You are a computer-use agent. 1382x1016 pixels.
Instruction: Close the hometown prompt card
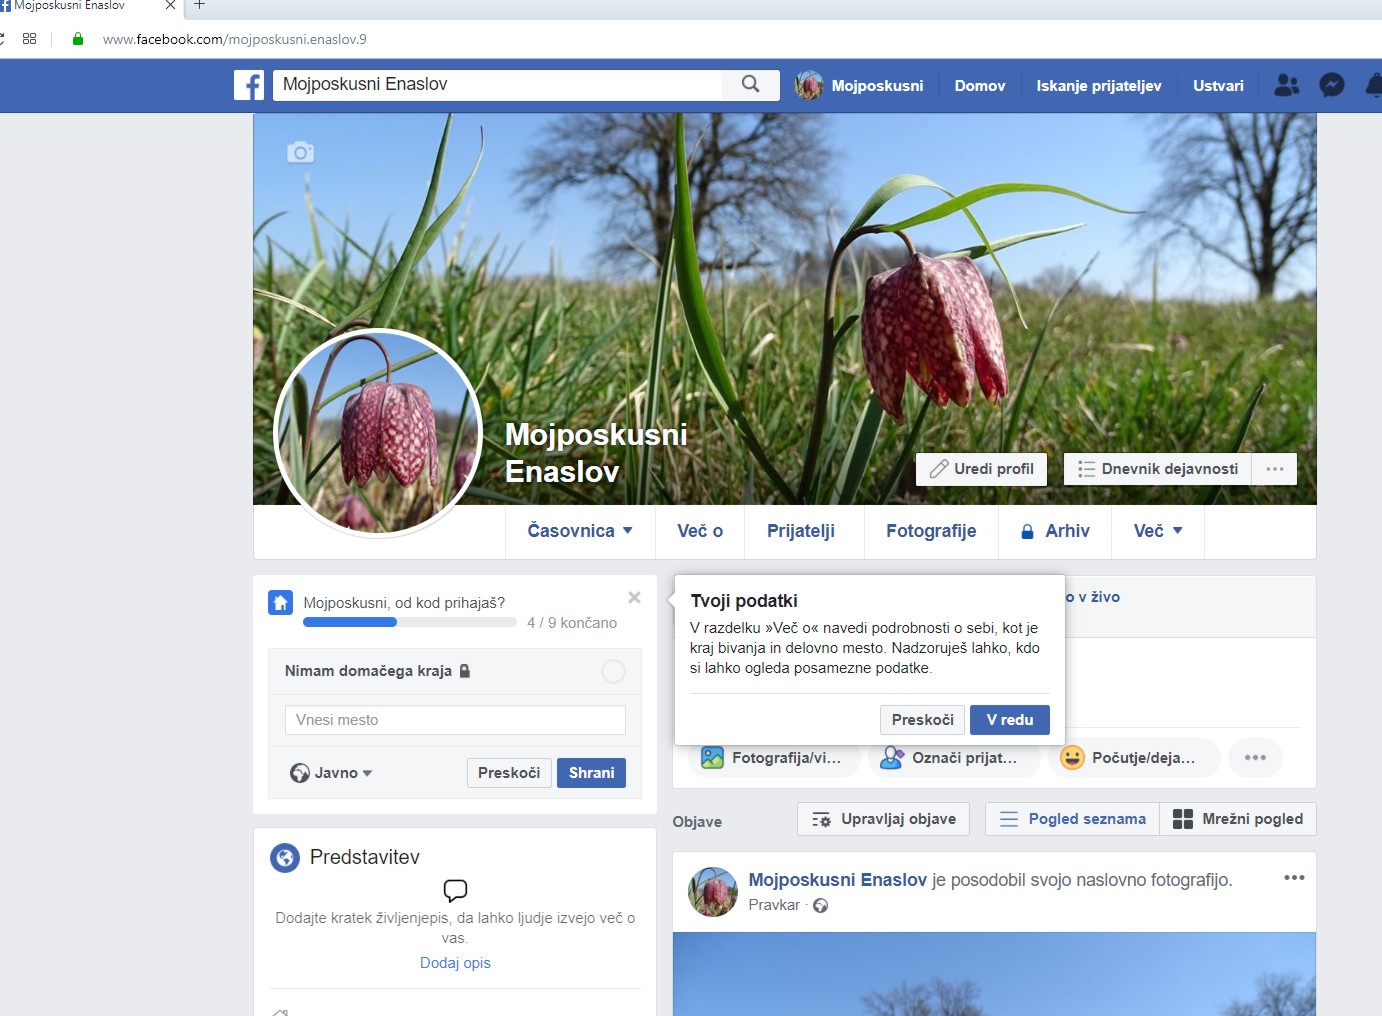tap(634, 598)
